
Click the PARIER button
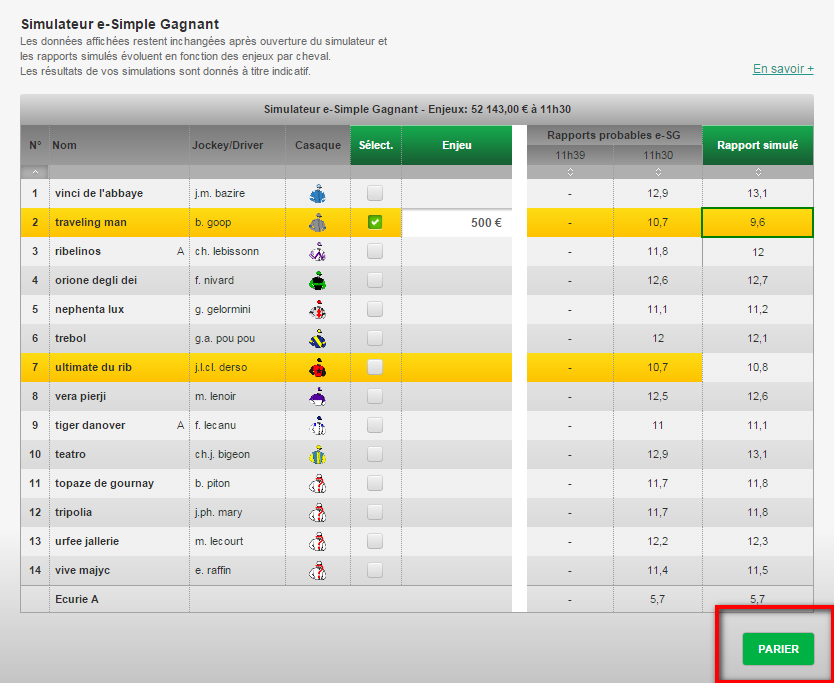(778, 649)
